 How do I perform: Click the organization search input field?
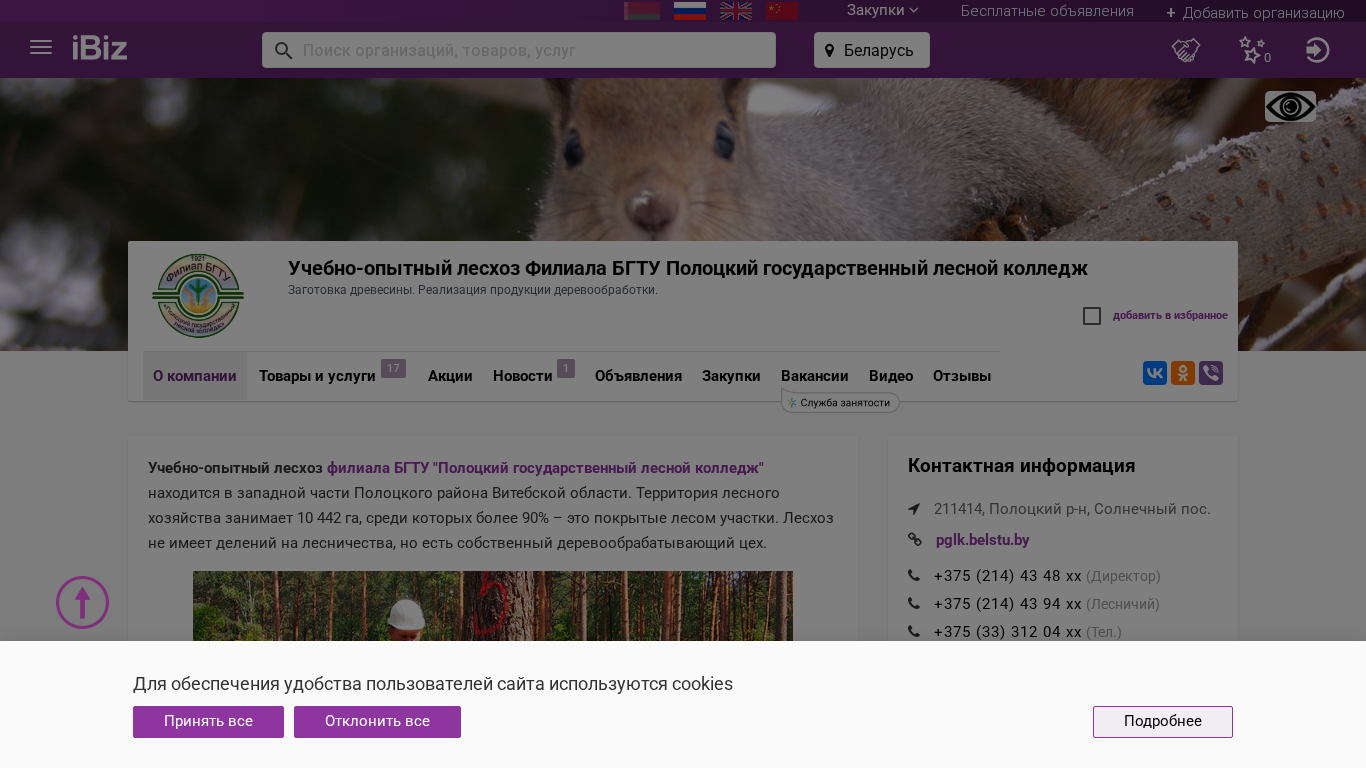coord(530,50)
